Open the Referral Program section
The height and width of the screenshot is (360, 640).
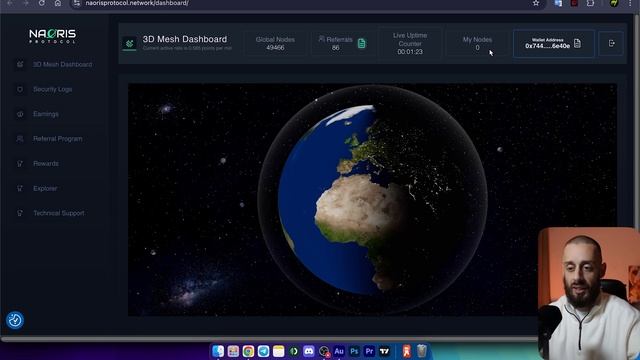point(58,139)
